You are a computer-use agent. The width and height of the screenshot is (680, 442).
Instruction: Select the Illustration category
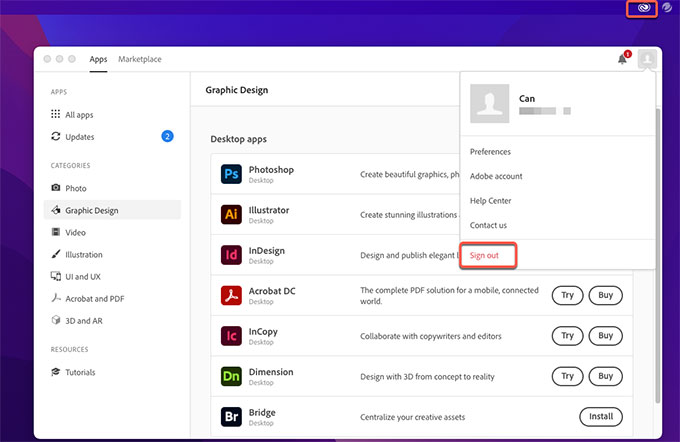click(x=84, y=255)
